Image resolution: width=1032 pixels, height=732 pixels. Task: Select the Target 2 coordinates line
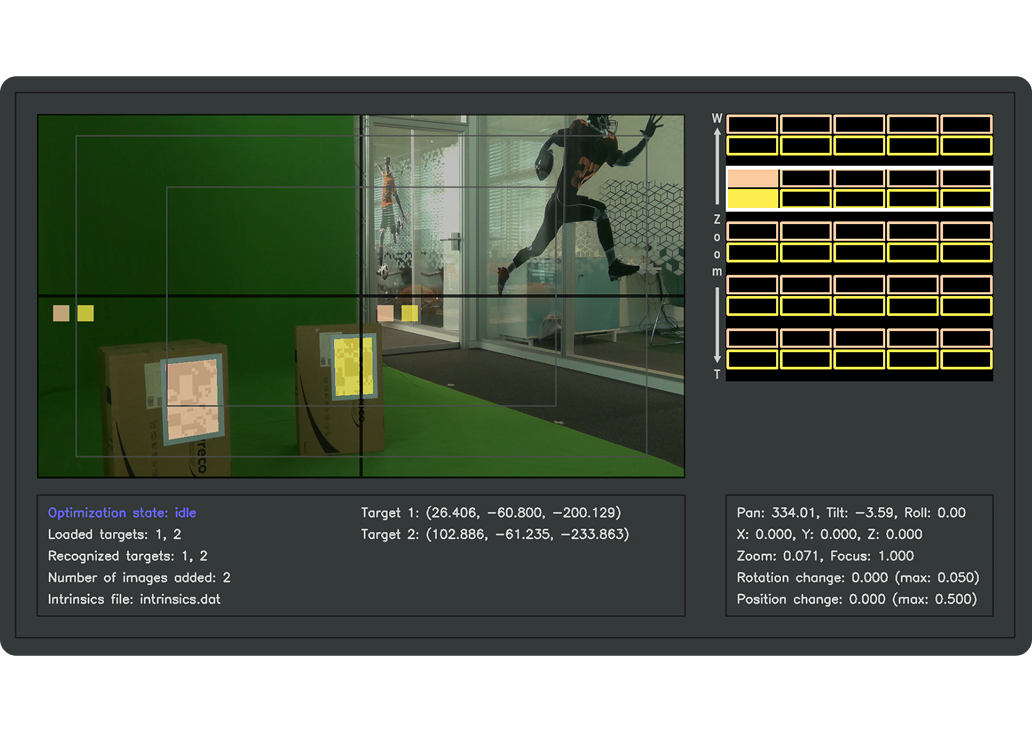point(495,535)
